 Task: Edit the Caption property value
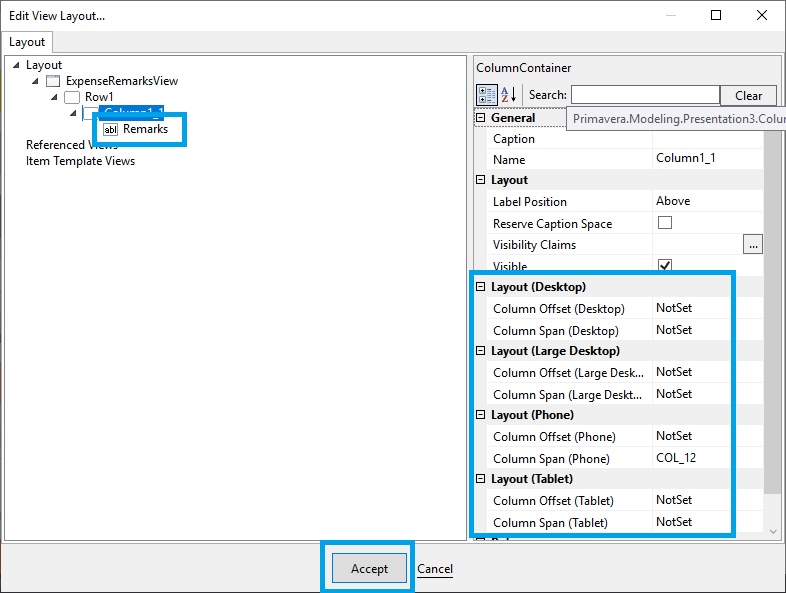point(707,139)
